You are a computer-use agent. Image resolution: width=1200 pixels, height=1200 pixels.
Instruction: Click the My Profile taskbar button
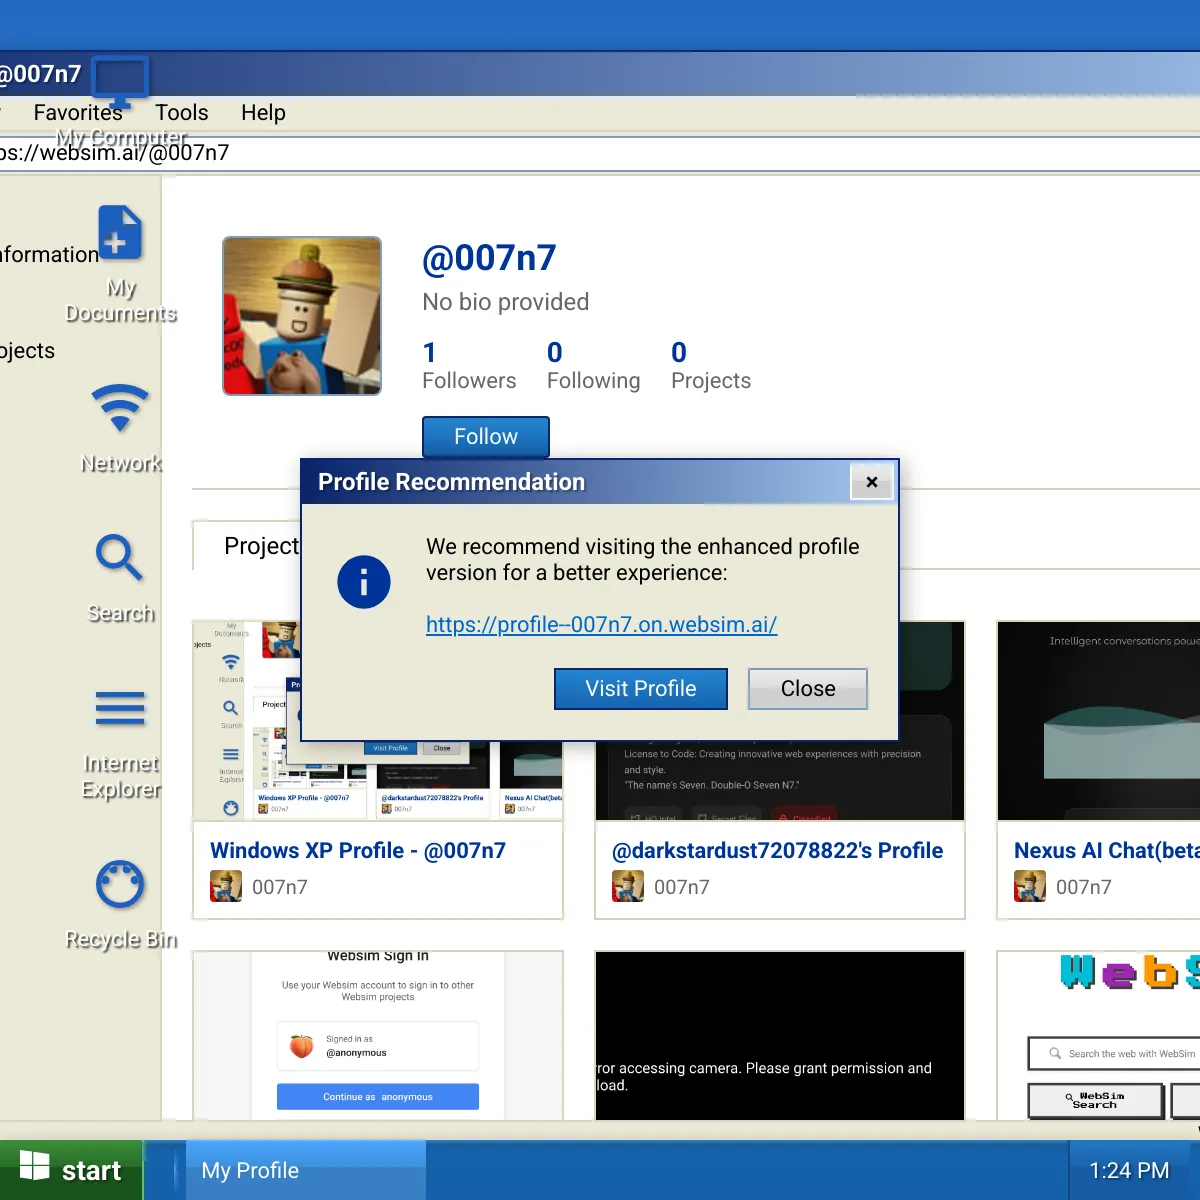(305, 1170)
